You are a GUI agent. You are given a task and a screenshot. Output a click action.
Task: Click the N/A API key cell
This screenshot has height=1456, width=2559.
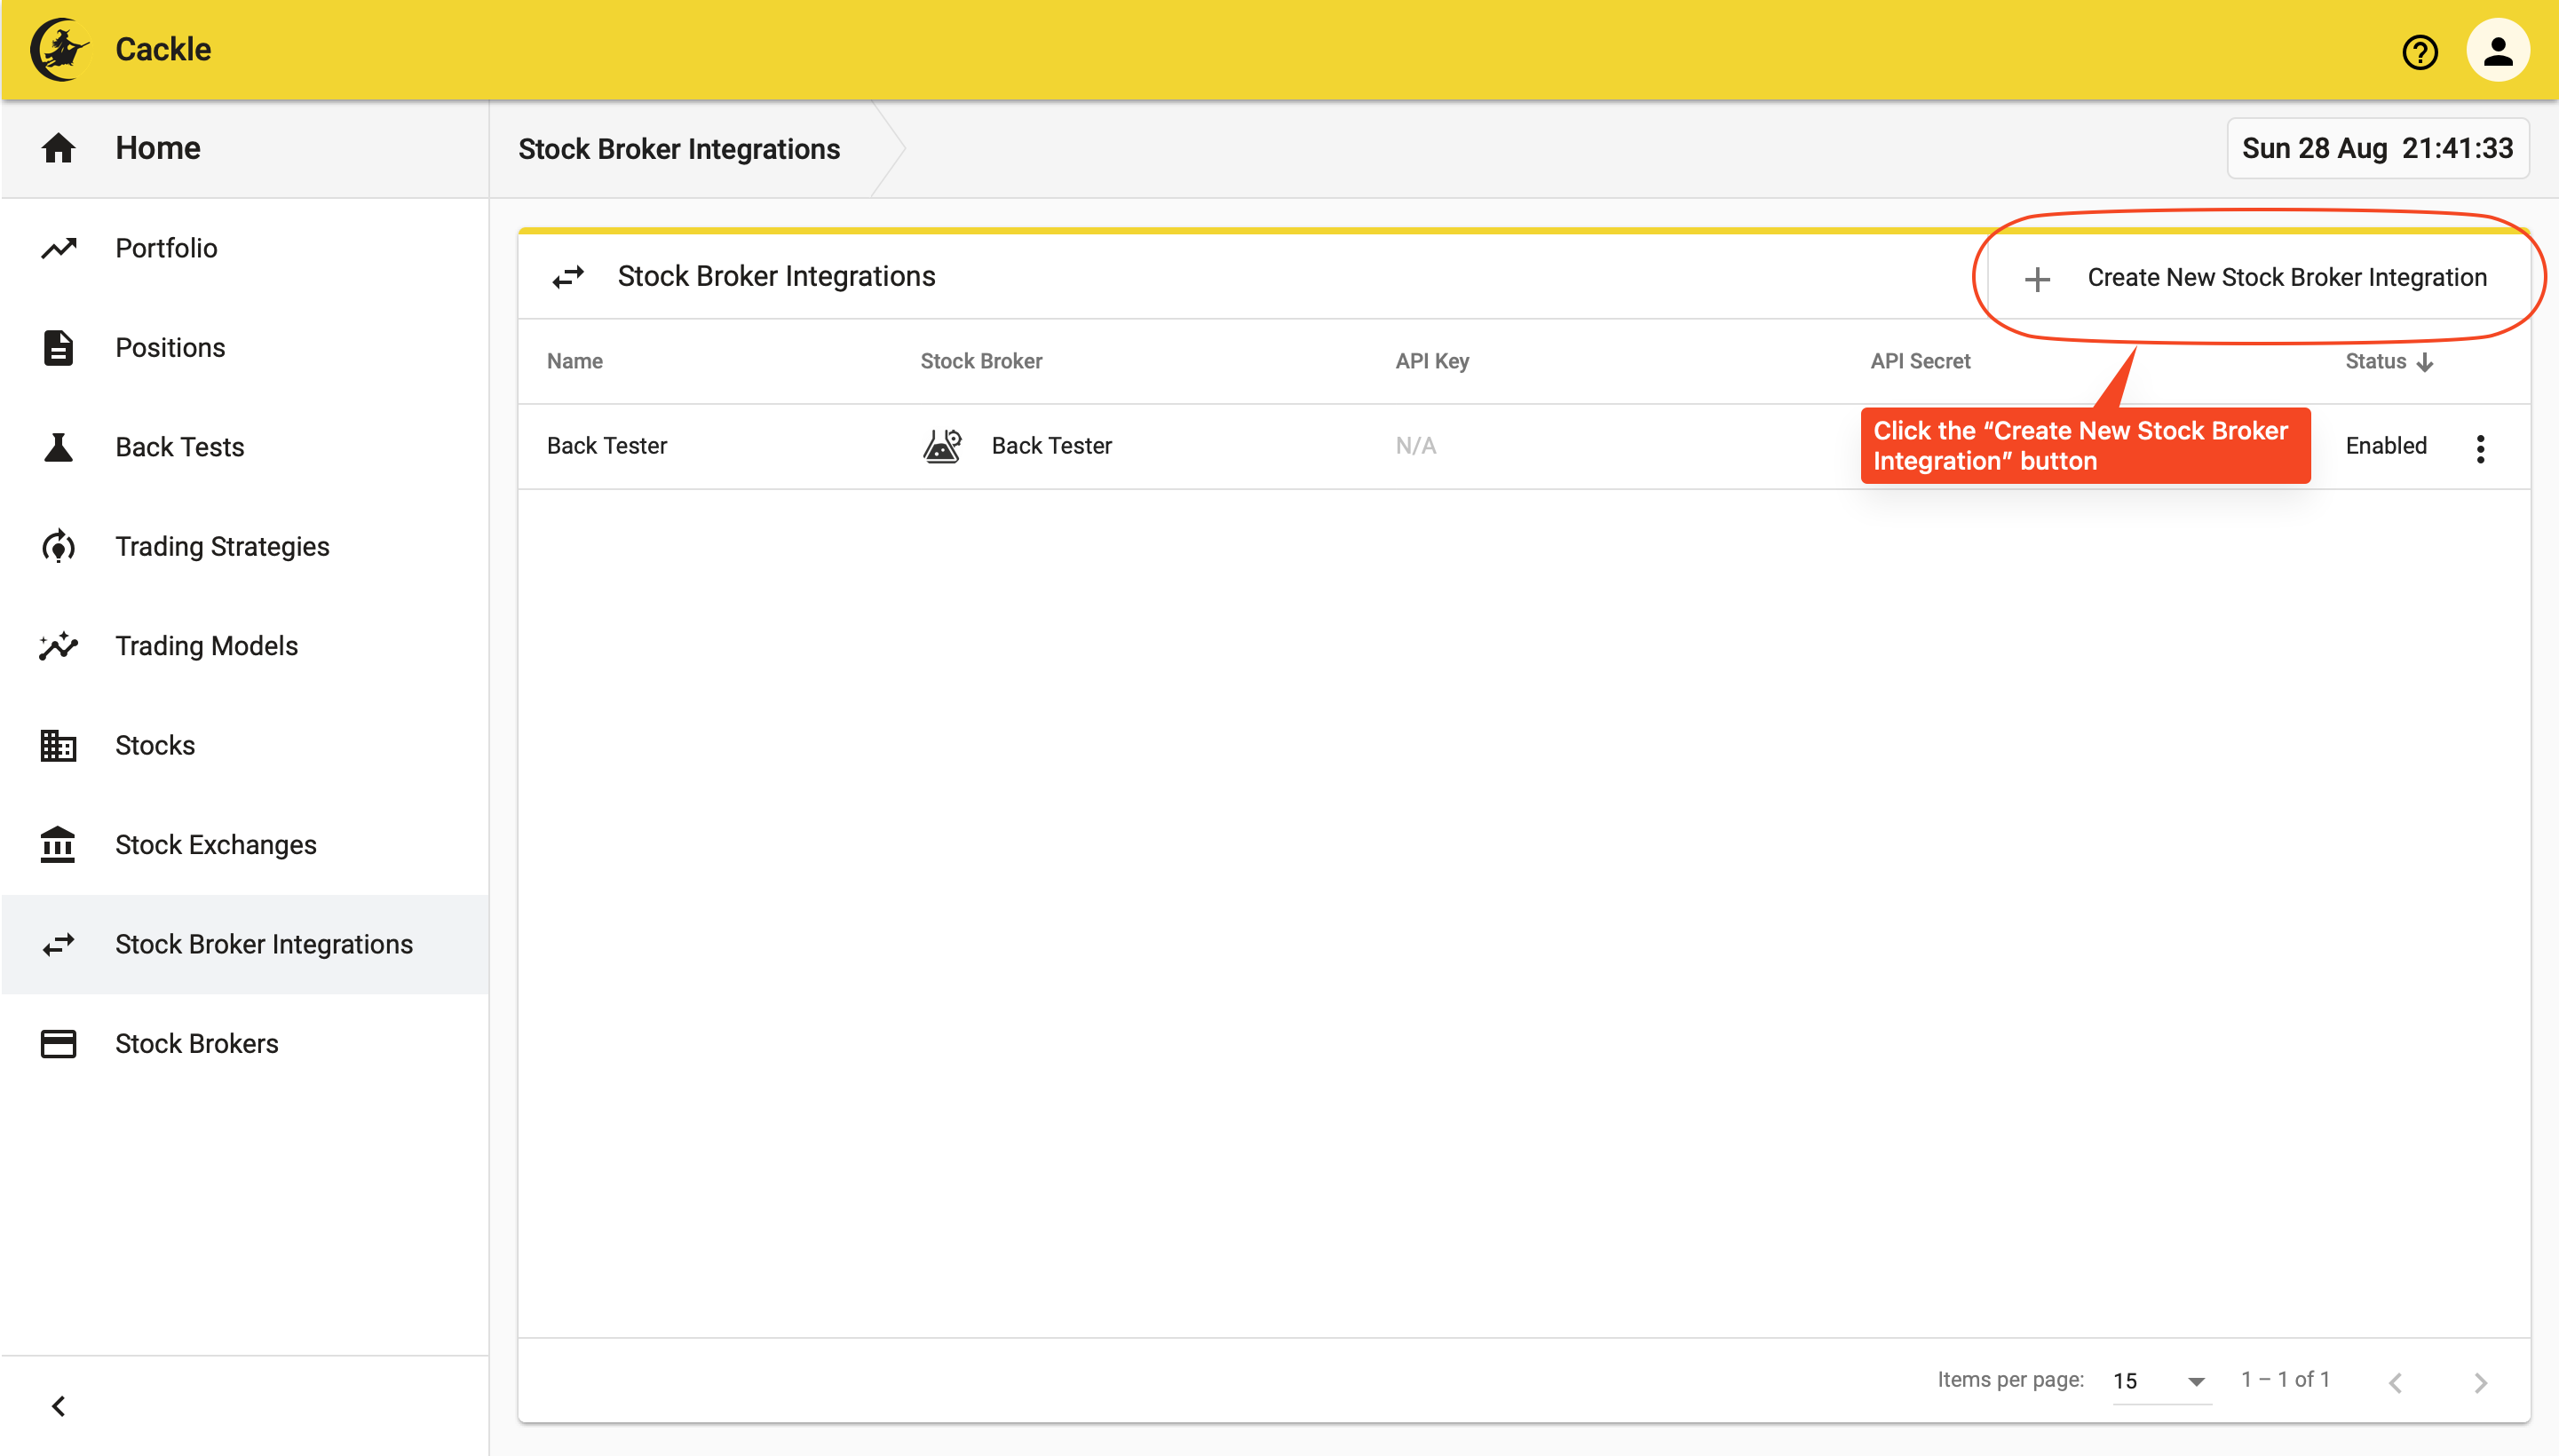tap(1415, 446)
